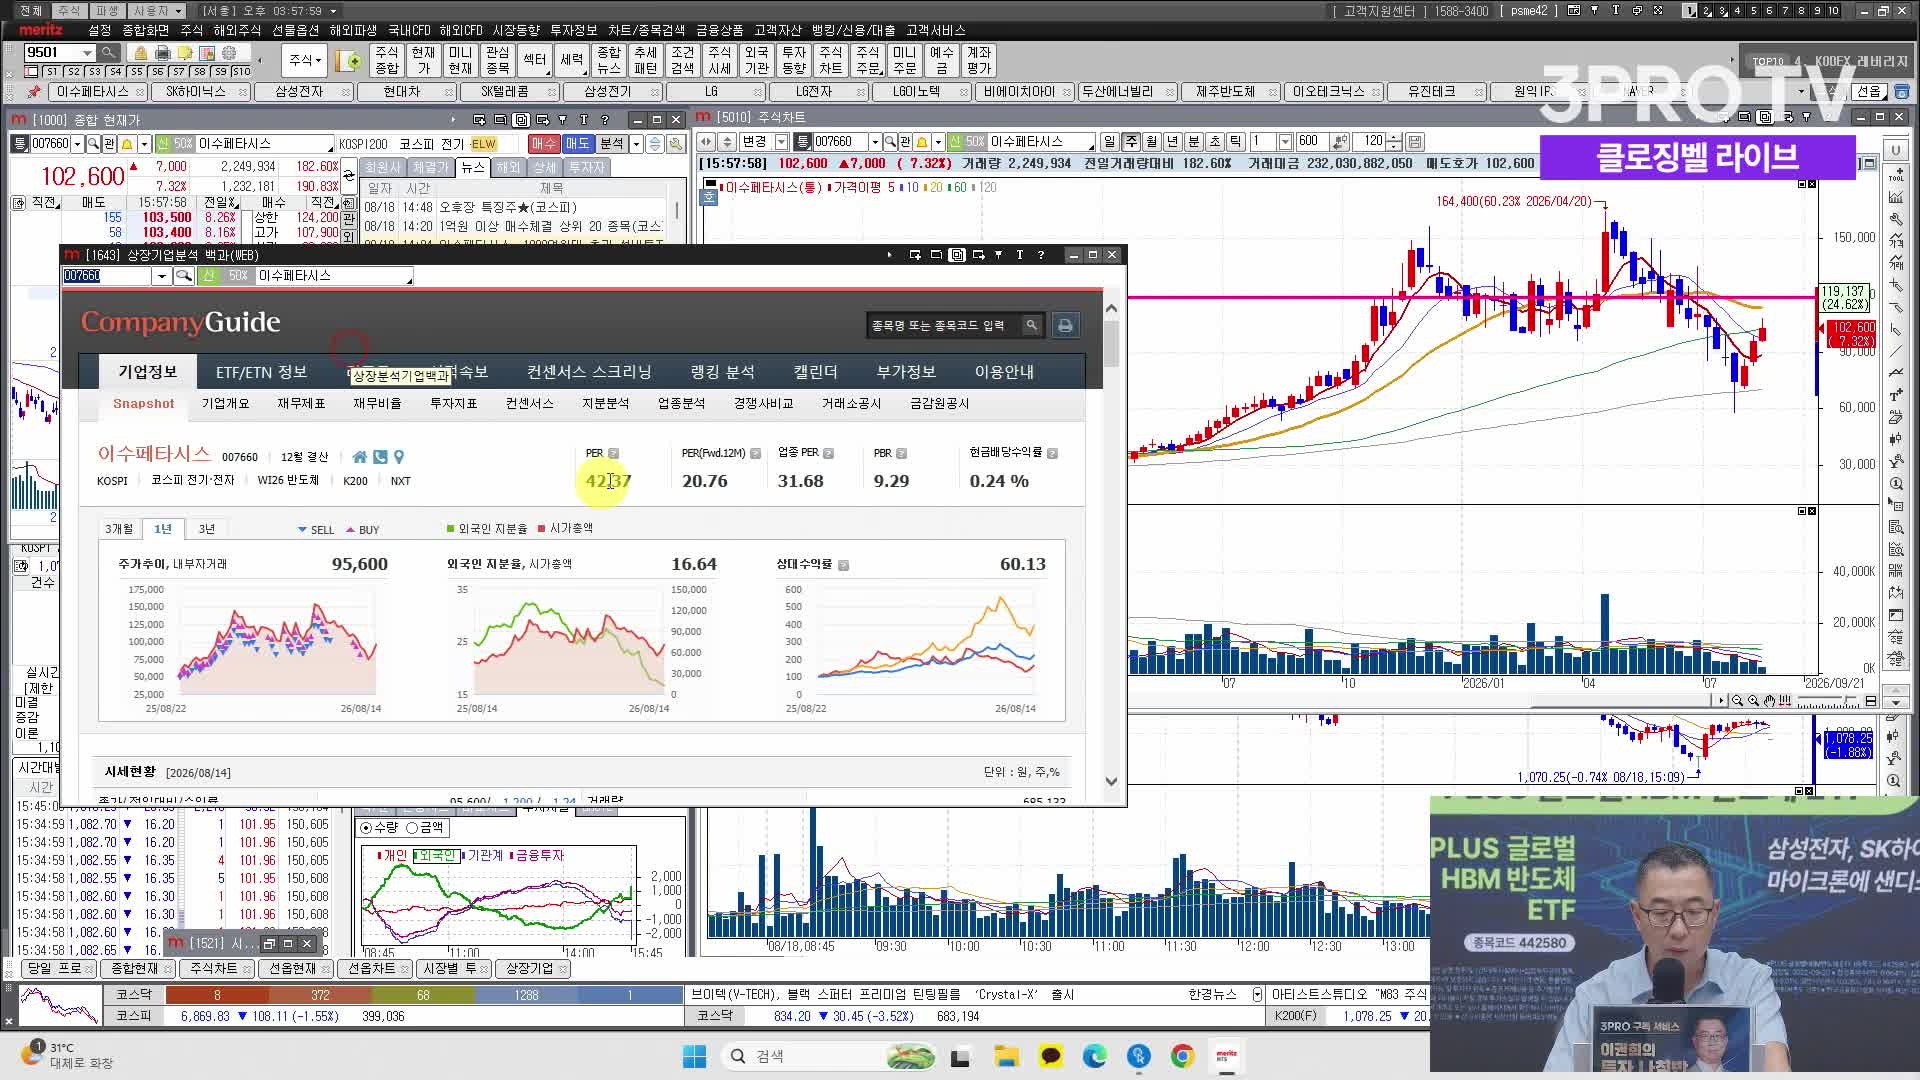Open the 변경 dropdown in 주식차트 toolbar

tap(781, 142)
